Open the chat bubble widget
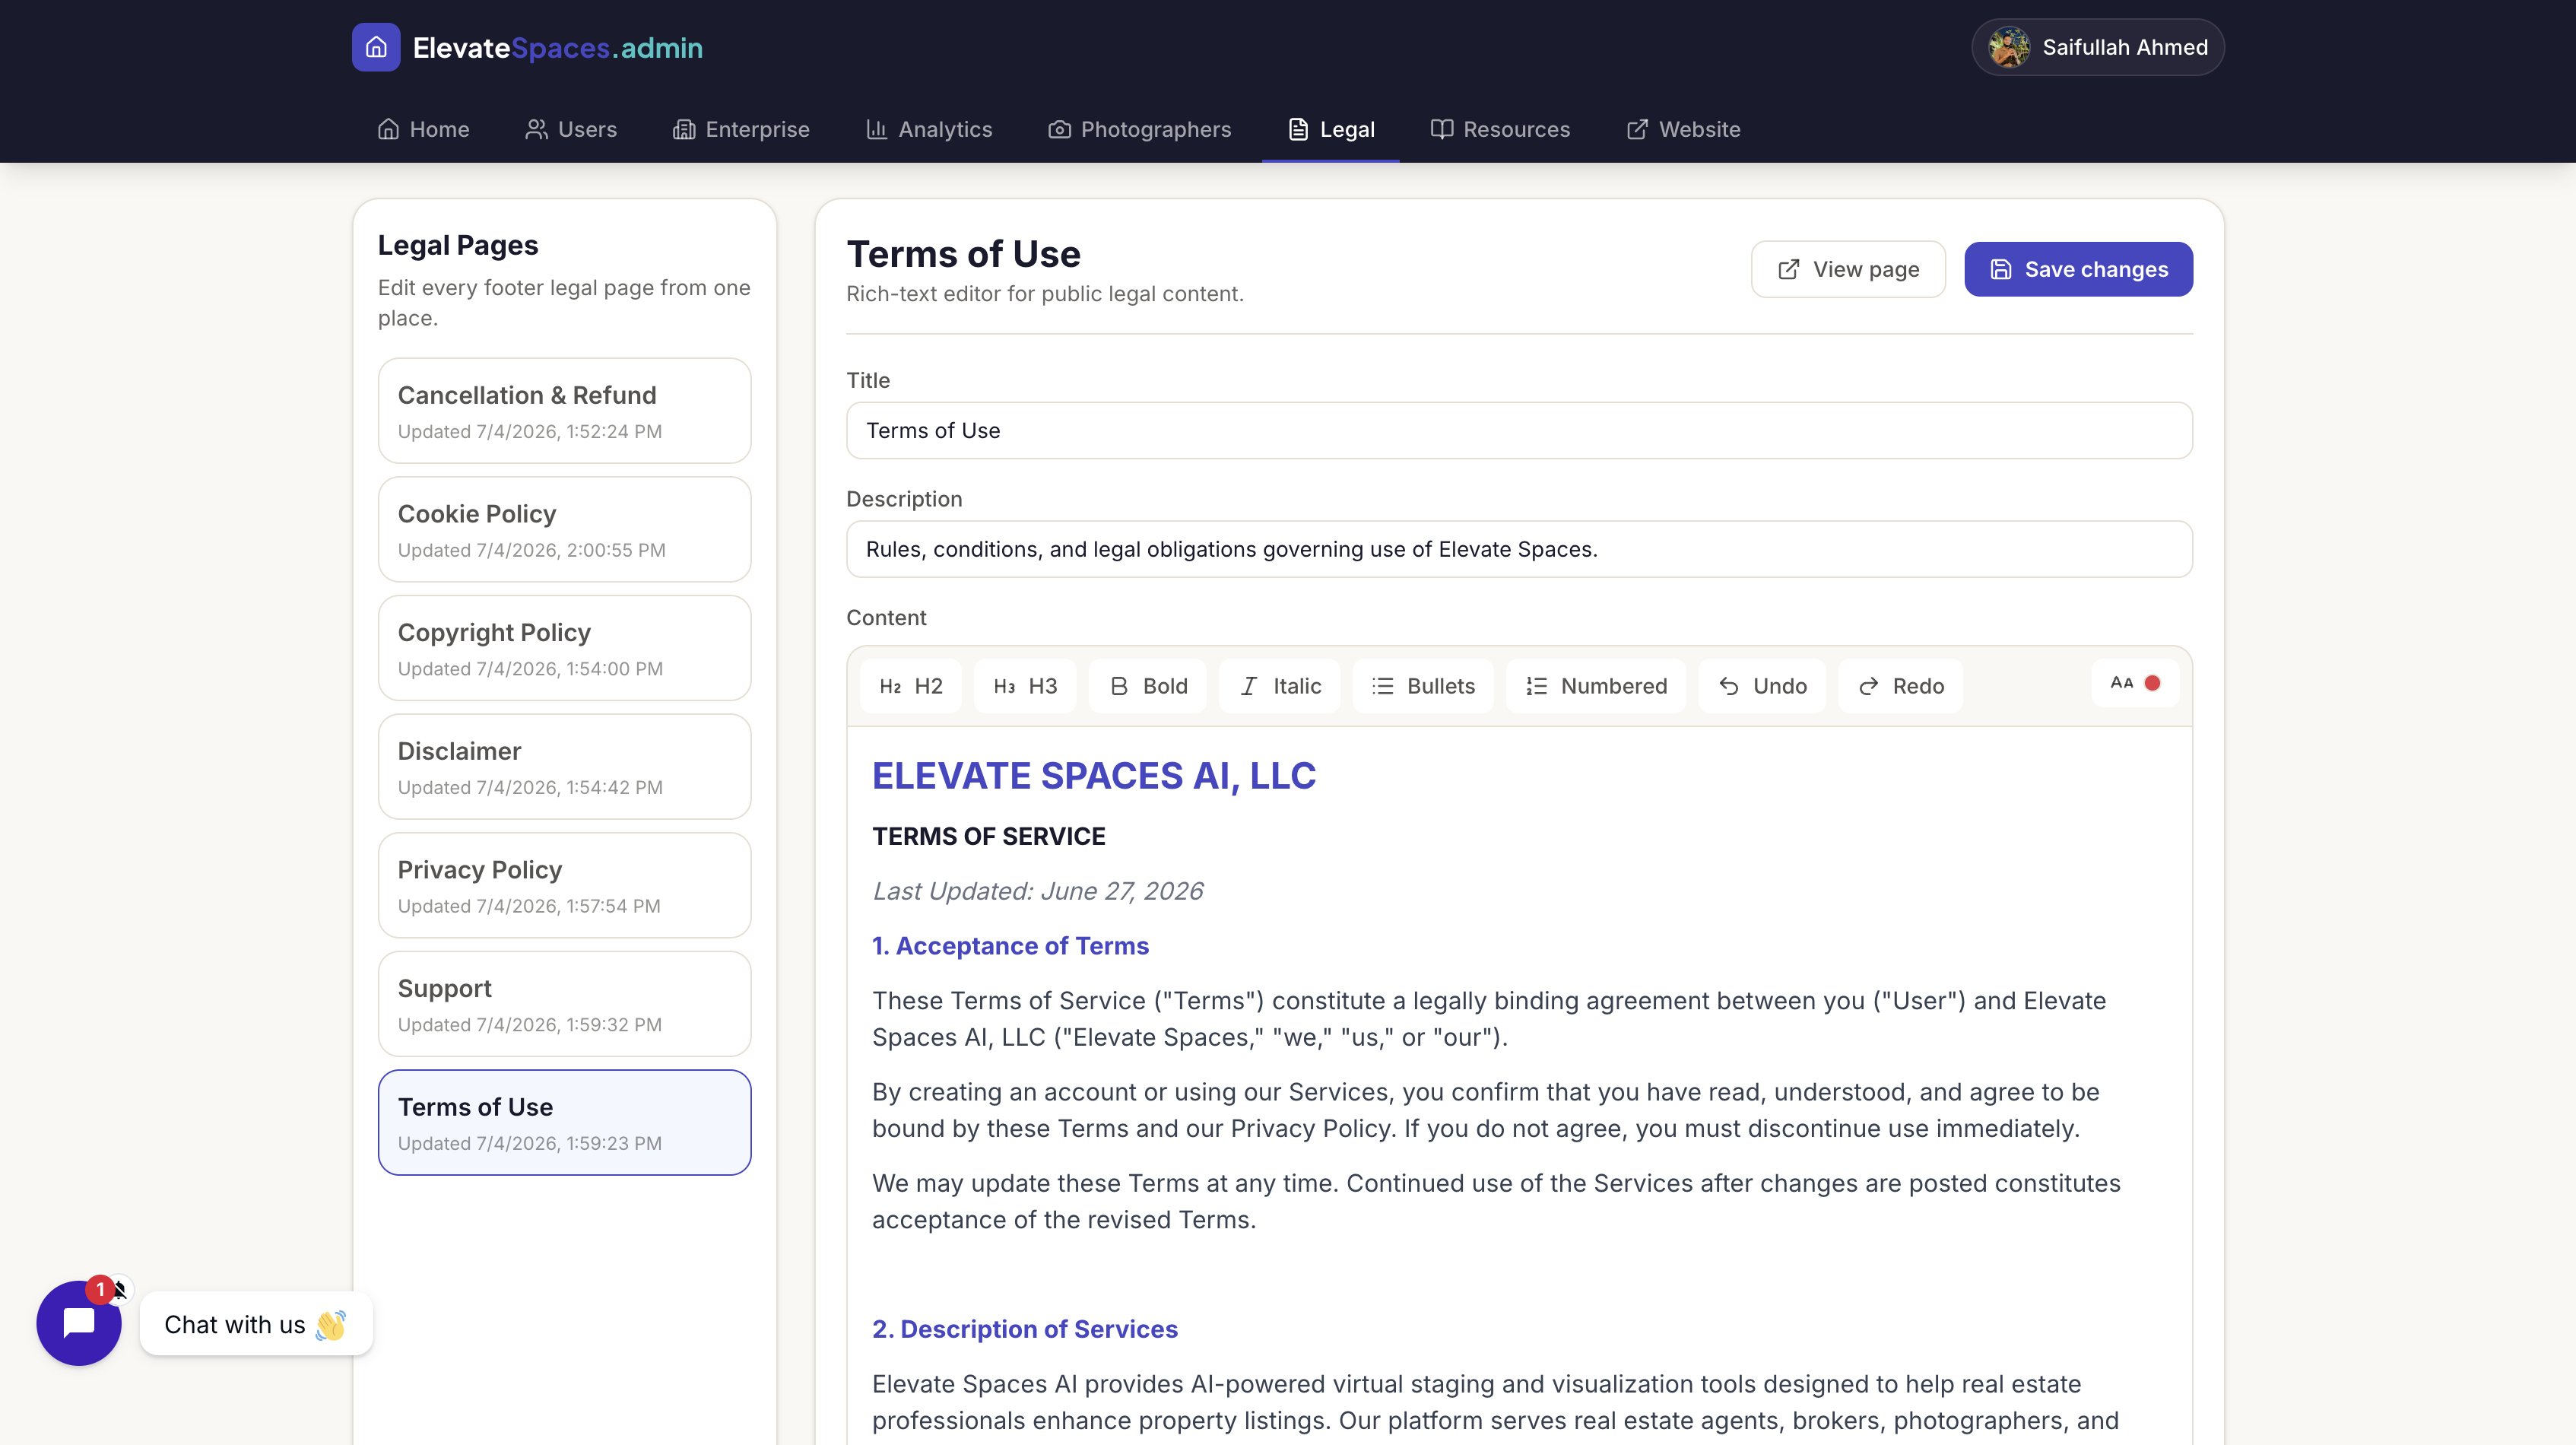2576x1445 pixels. tap(79, 1323)
